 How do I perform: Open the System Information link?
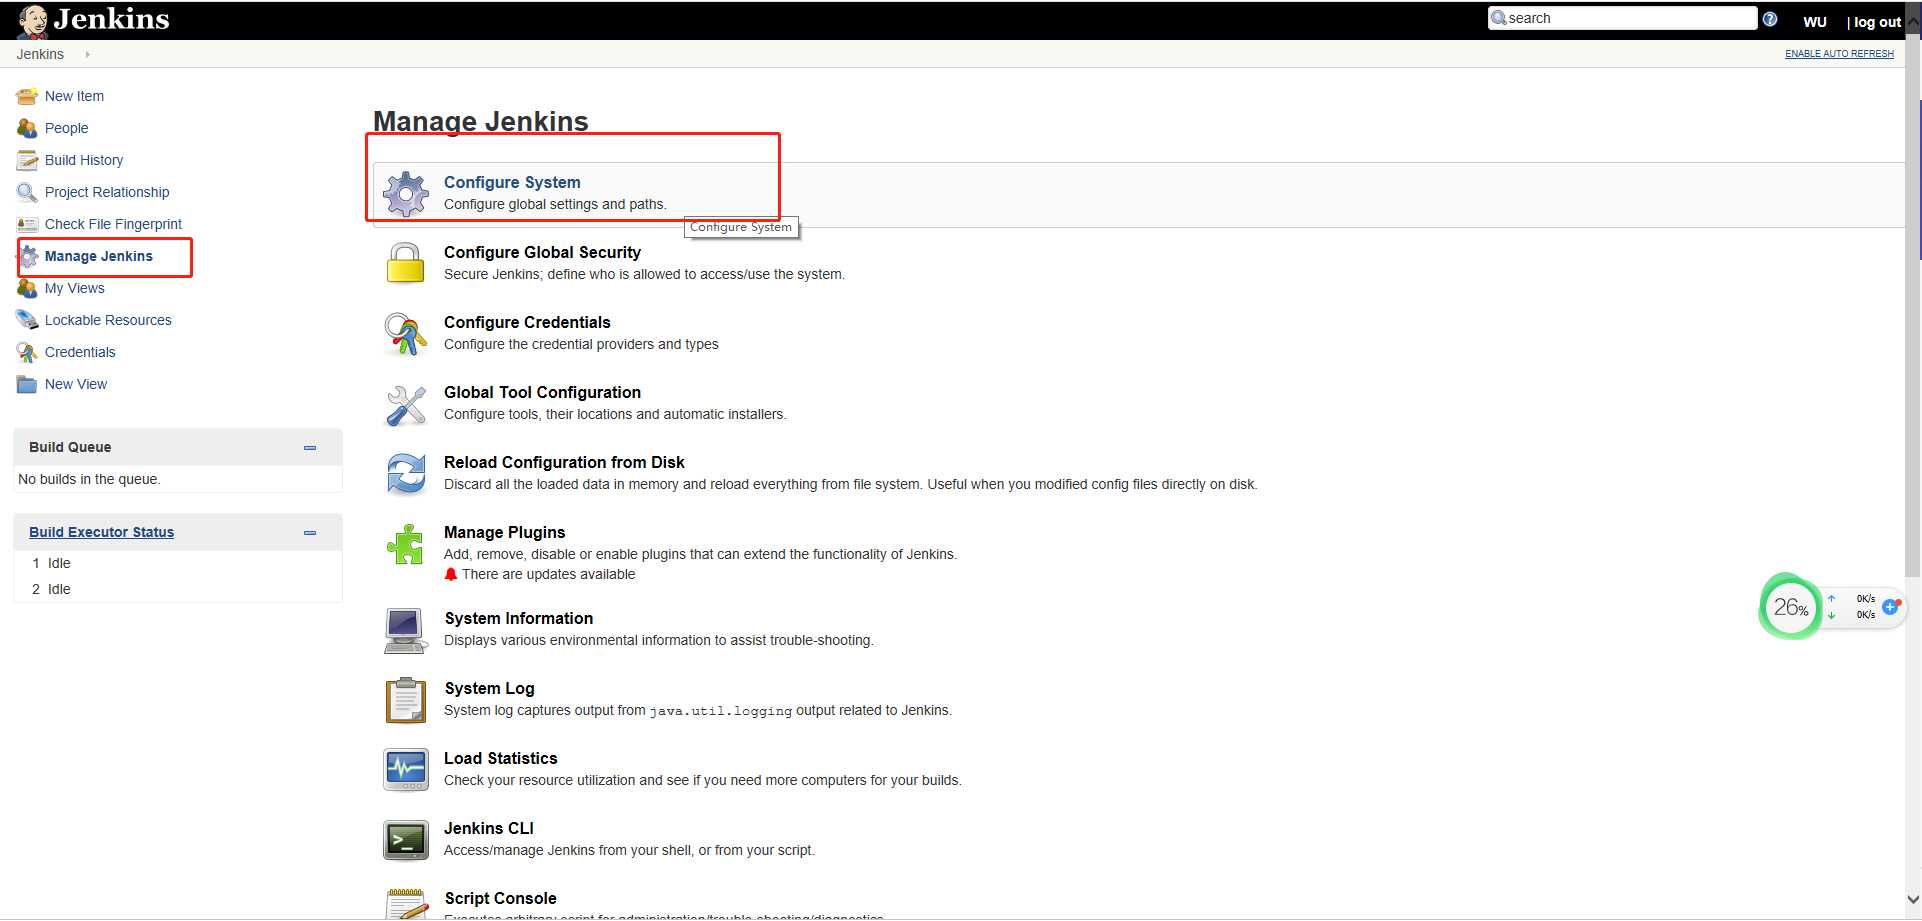pyautogui.click(x=518, y=618)
